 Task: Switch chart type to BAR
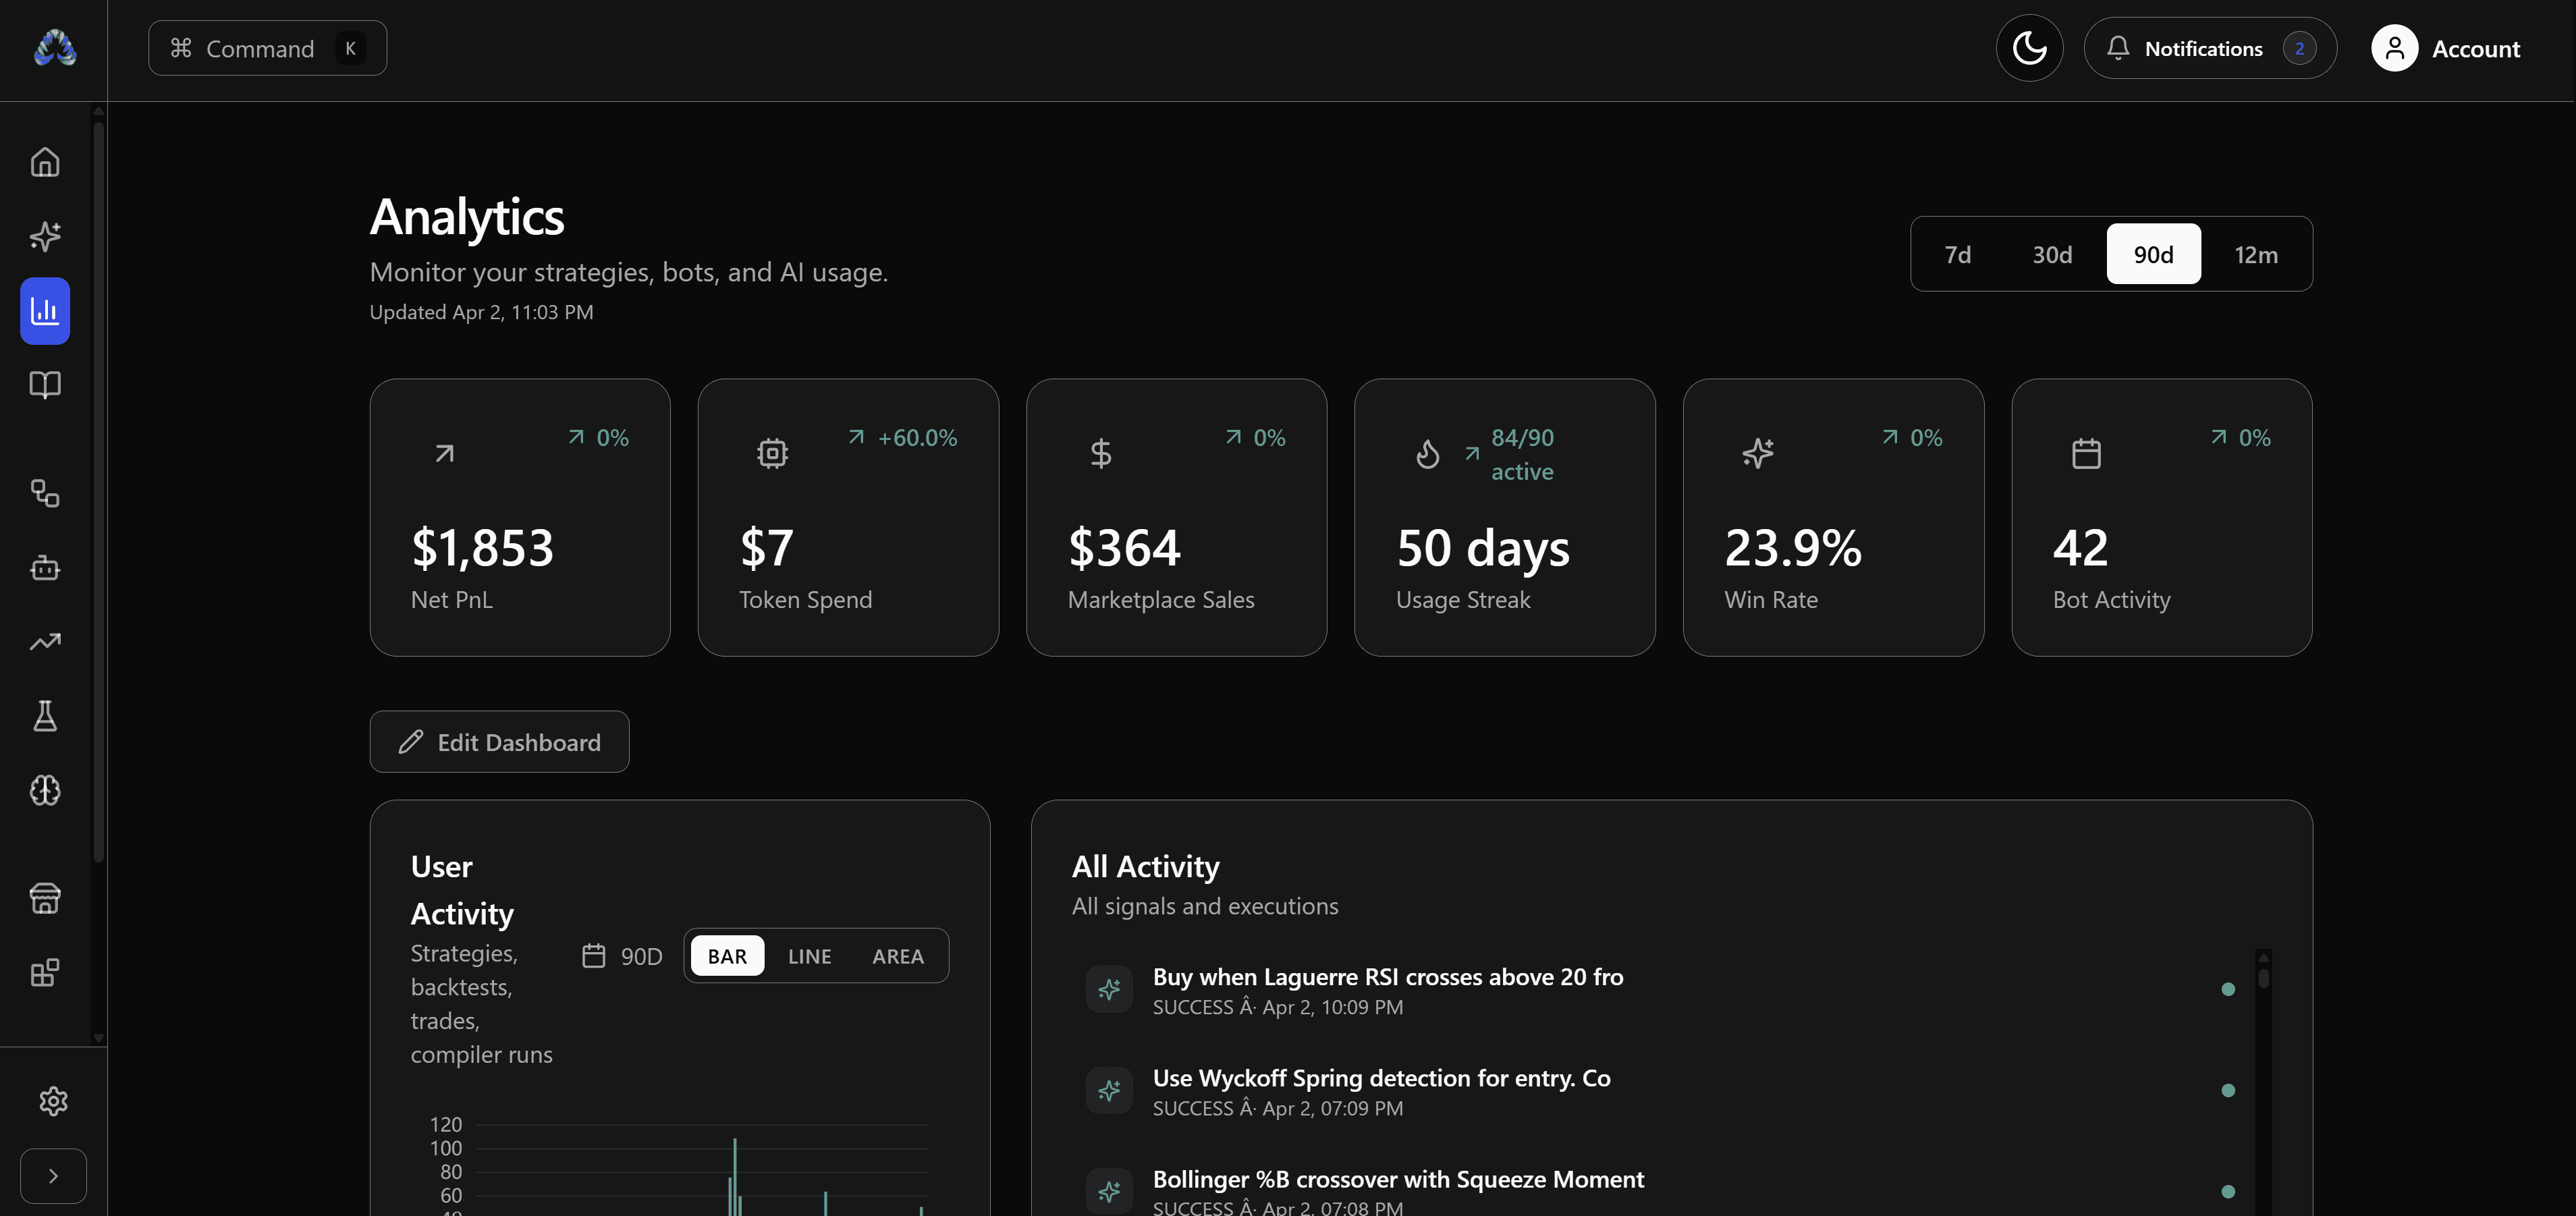(x=727, y=956)
